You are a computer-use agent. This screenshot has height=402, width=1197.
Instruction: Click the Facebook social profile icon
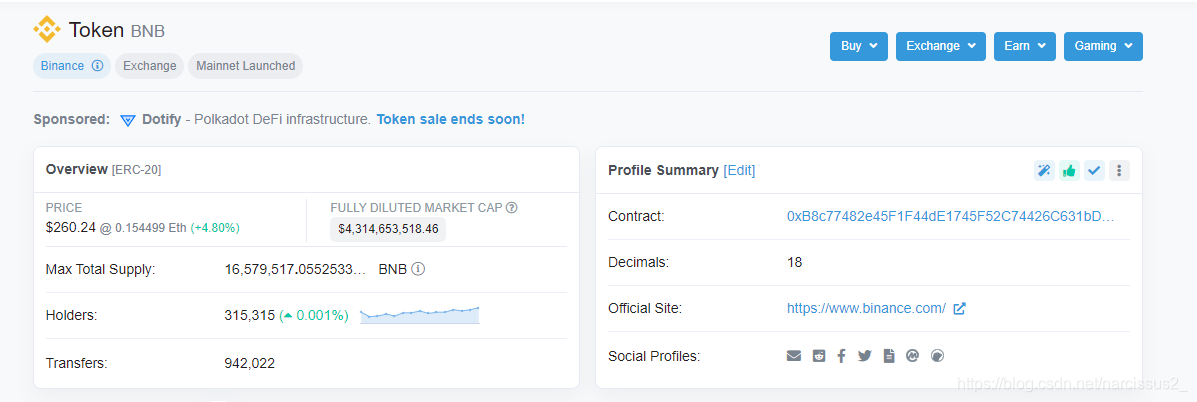841,355
